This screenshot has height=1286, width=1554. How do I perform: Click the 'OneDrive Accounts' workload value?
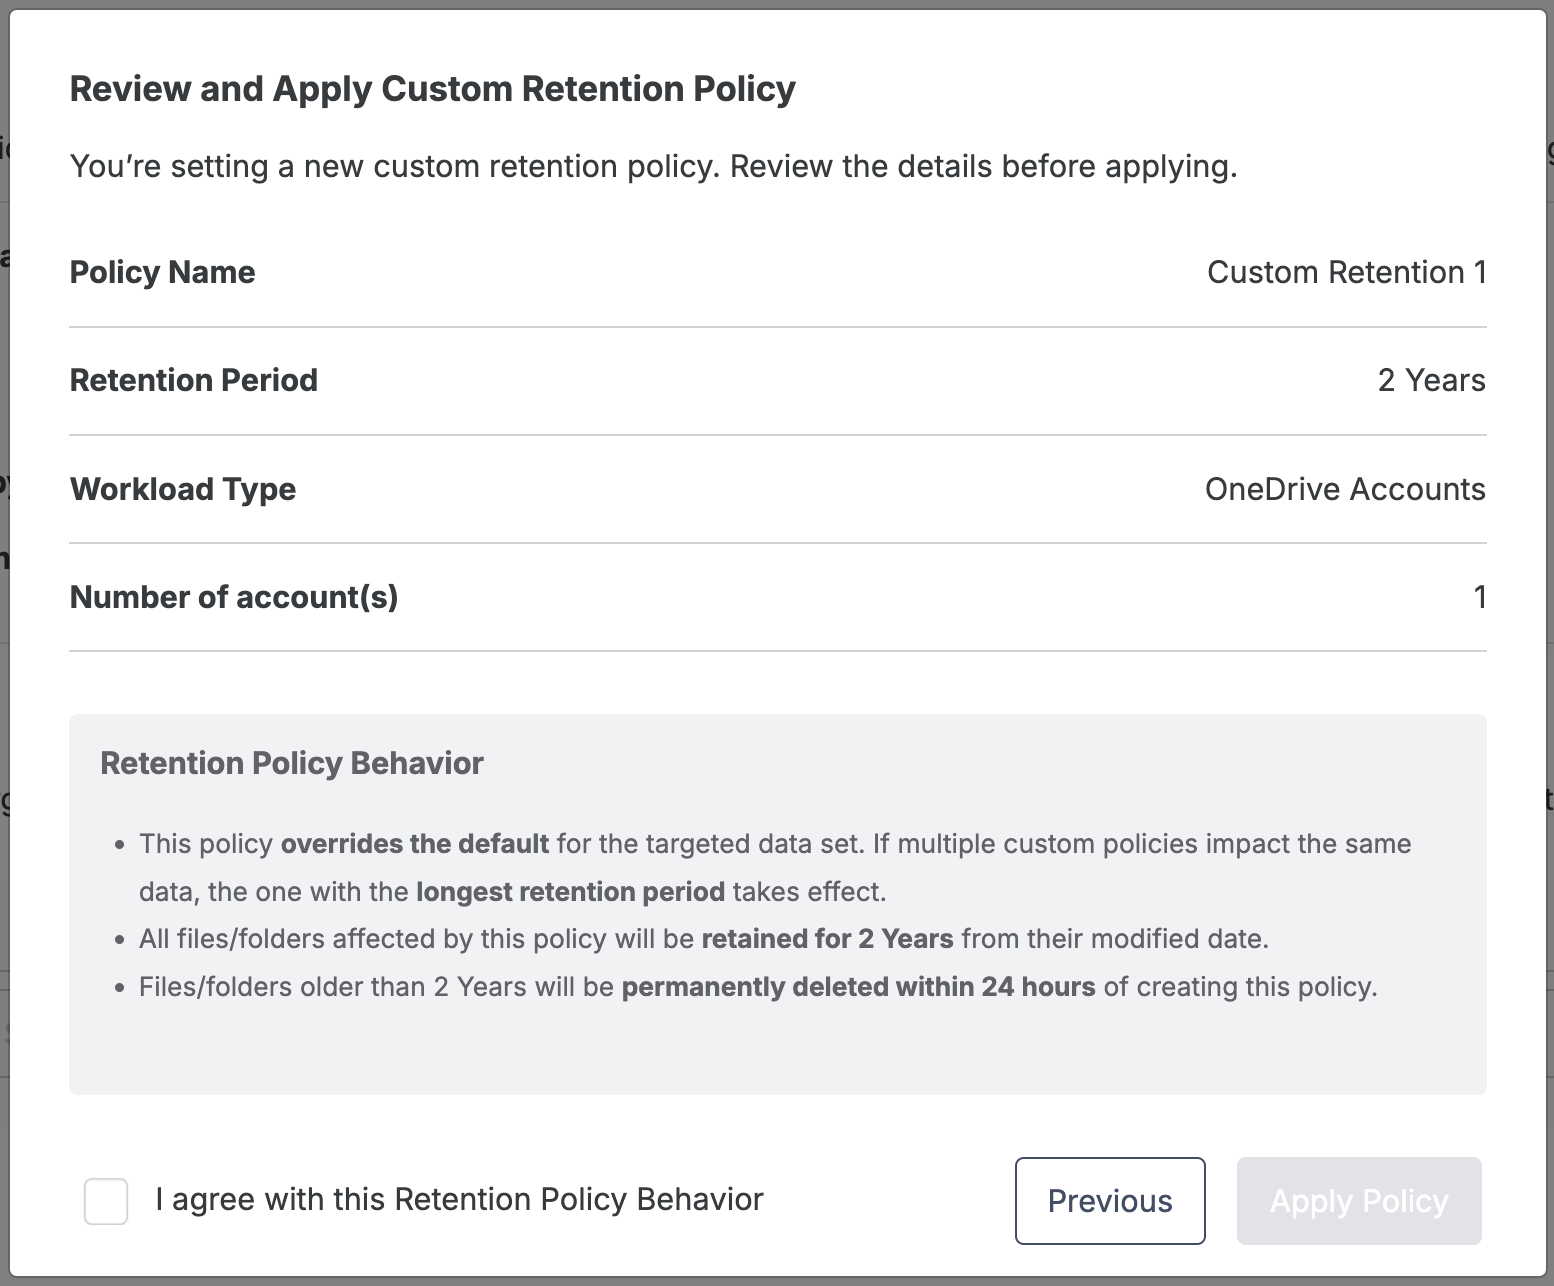tap(1345, 489)
